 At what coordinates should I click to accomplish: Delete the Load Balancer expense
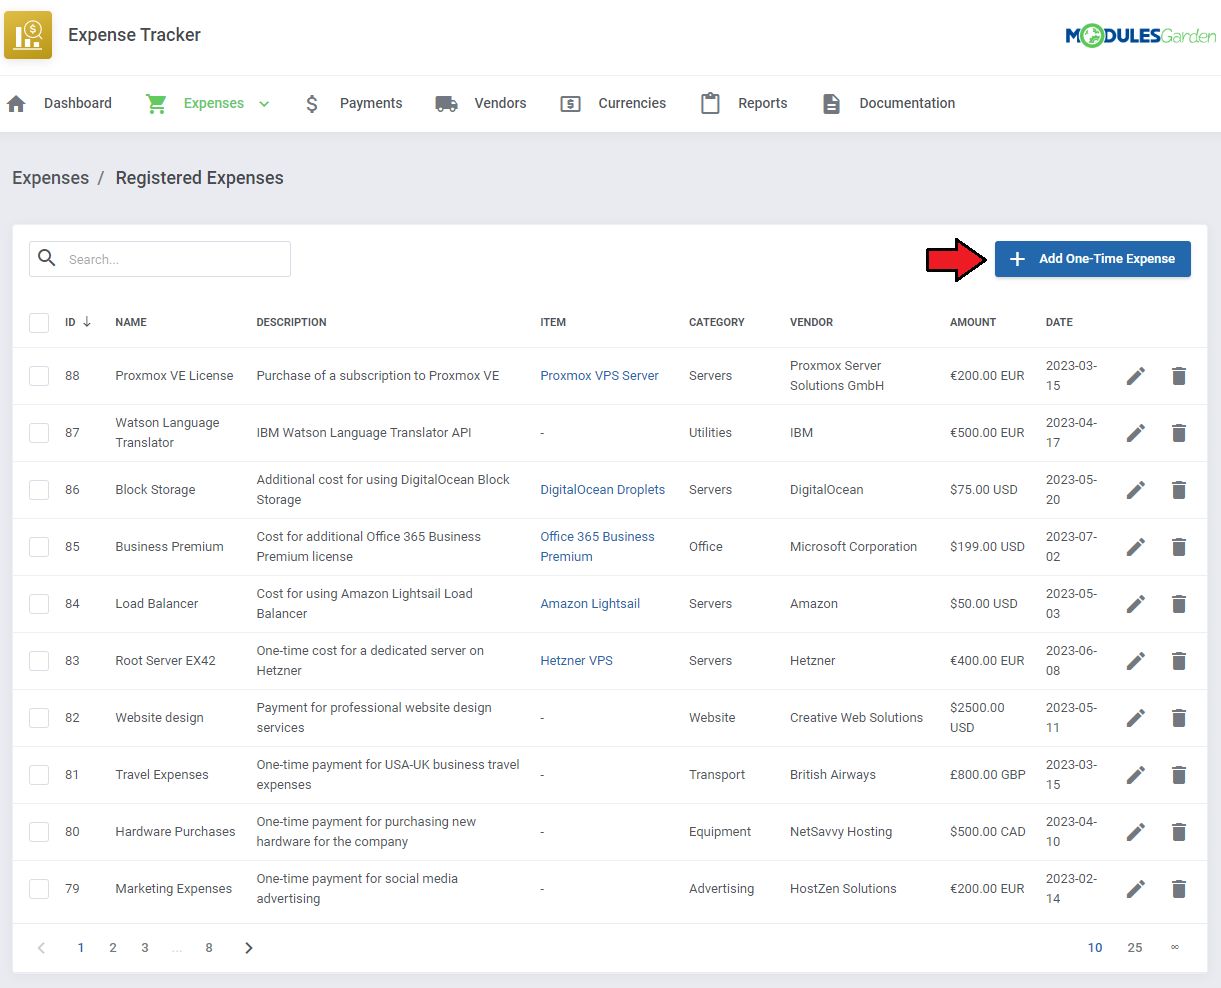pos(1179,604)
